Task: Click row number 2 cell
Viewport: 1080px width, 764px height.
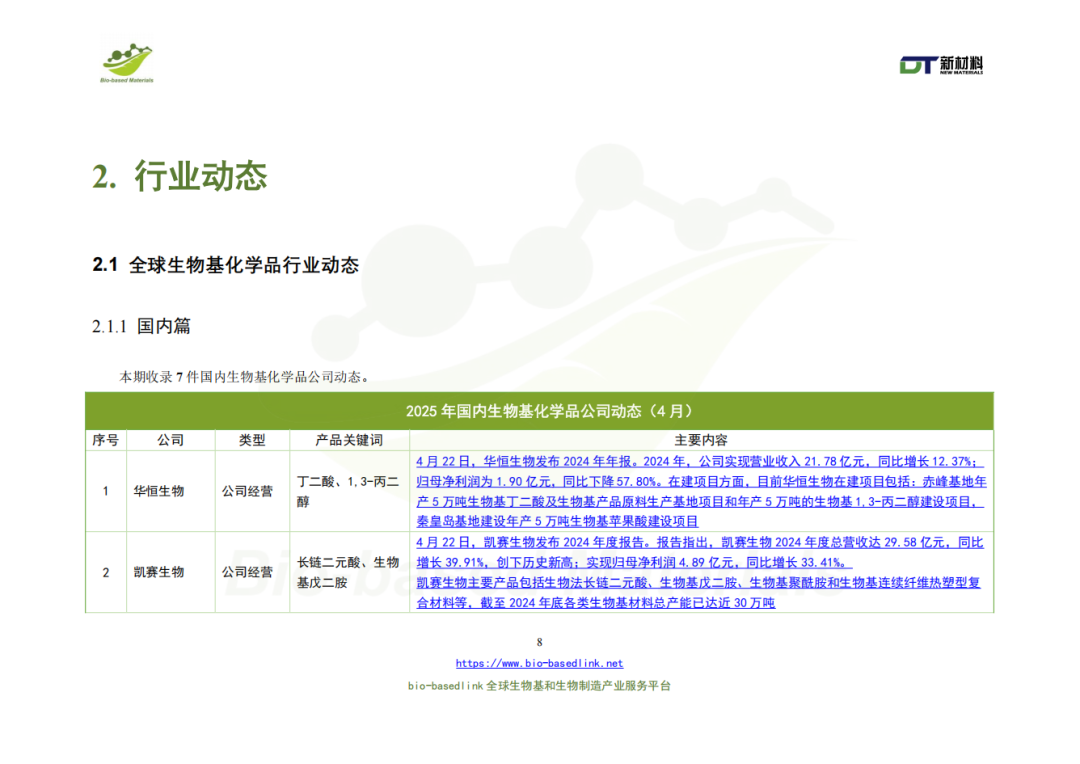Action: click(x=105, y=572)
